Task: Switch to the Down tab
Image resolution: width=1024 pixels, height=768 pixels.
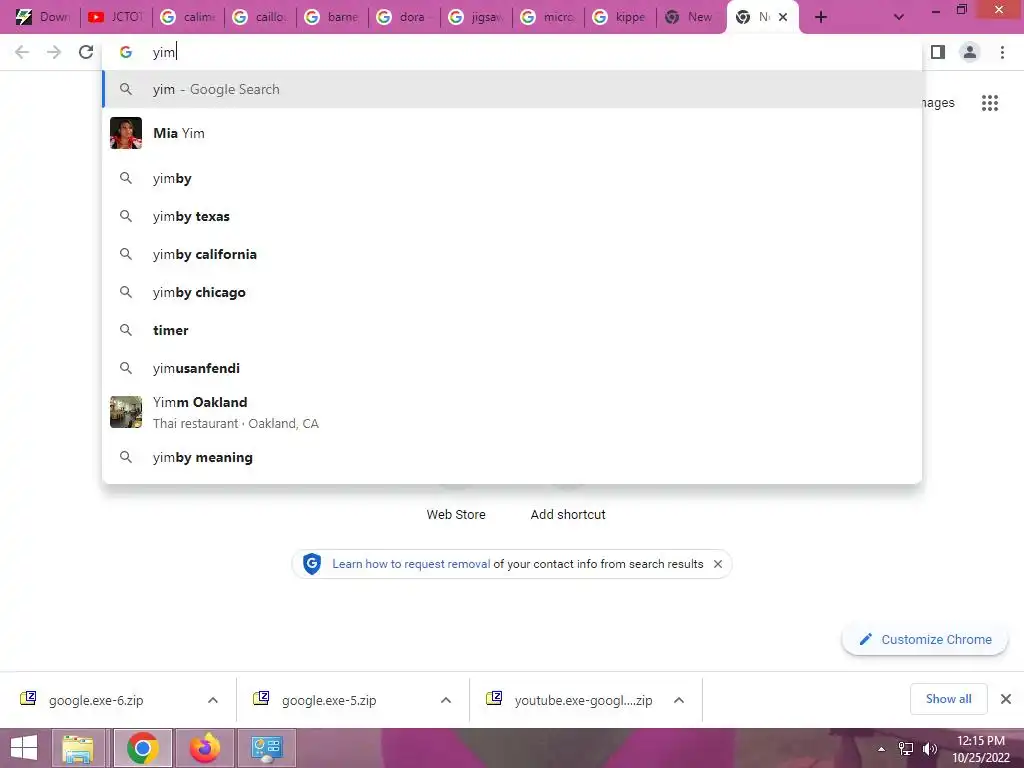Action: pos(43,17)
